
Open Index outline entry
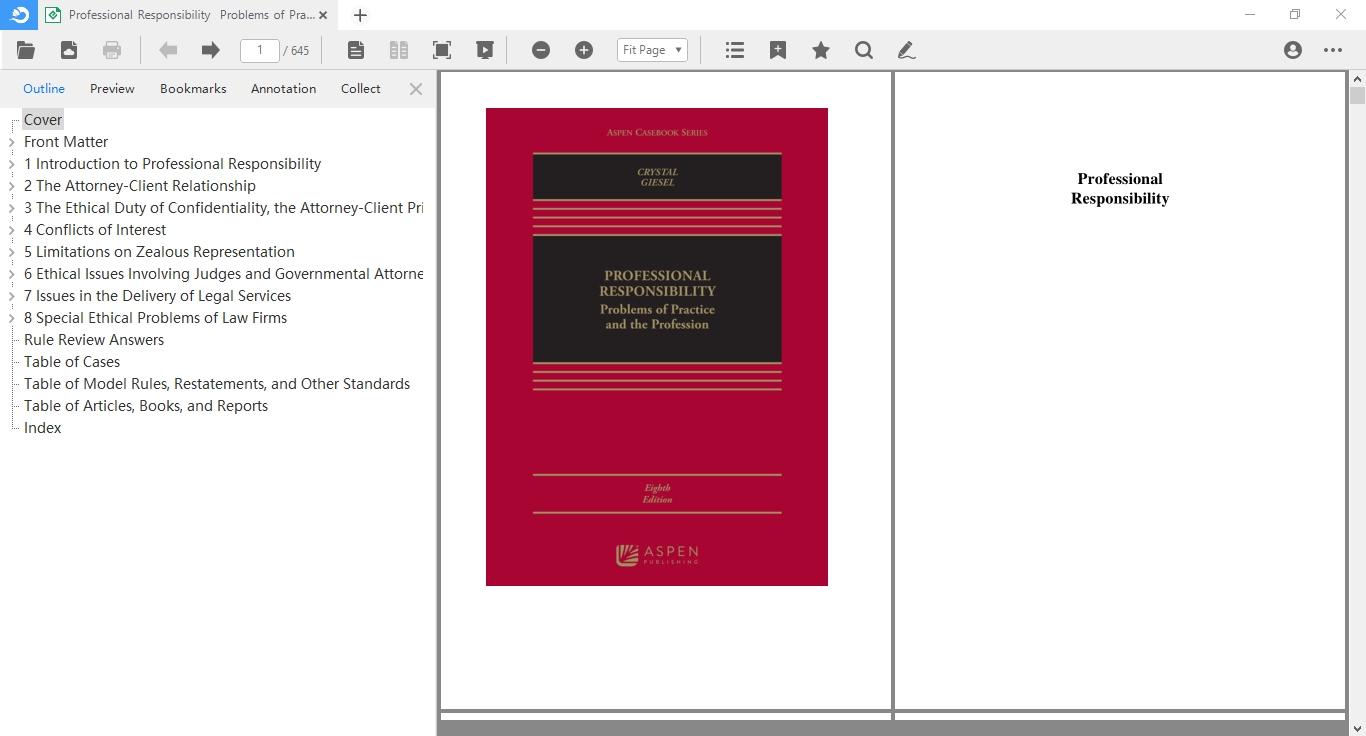point(43,428)
